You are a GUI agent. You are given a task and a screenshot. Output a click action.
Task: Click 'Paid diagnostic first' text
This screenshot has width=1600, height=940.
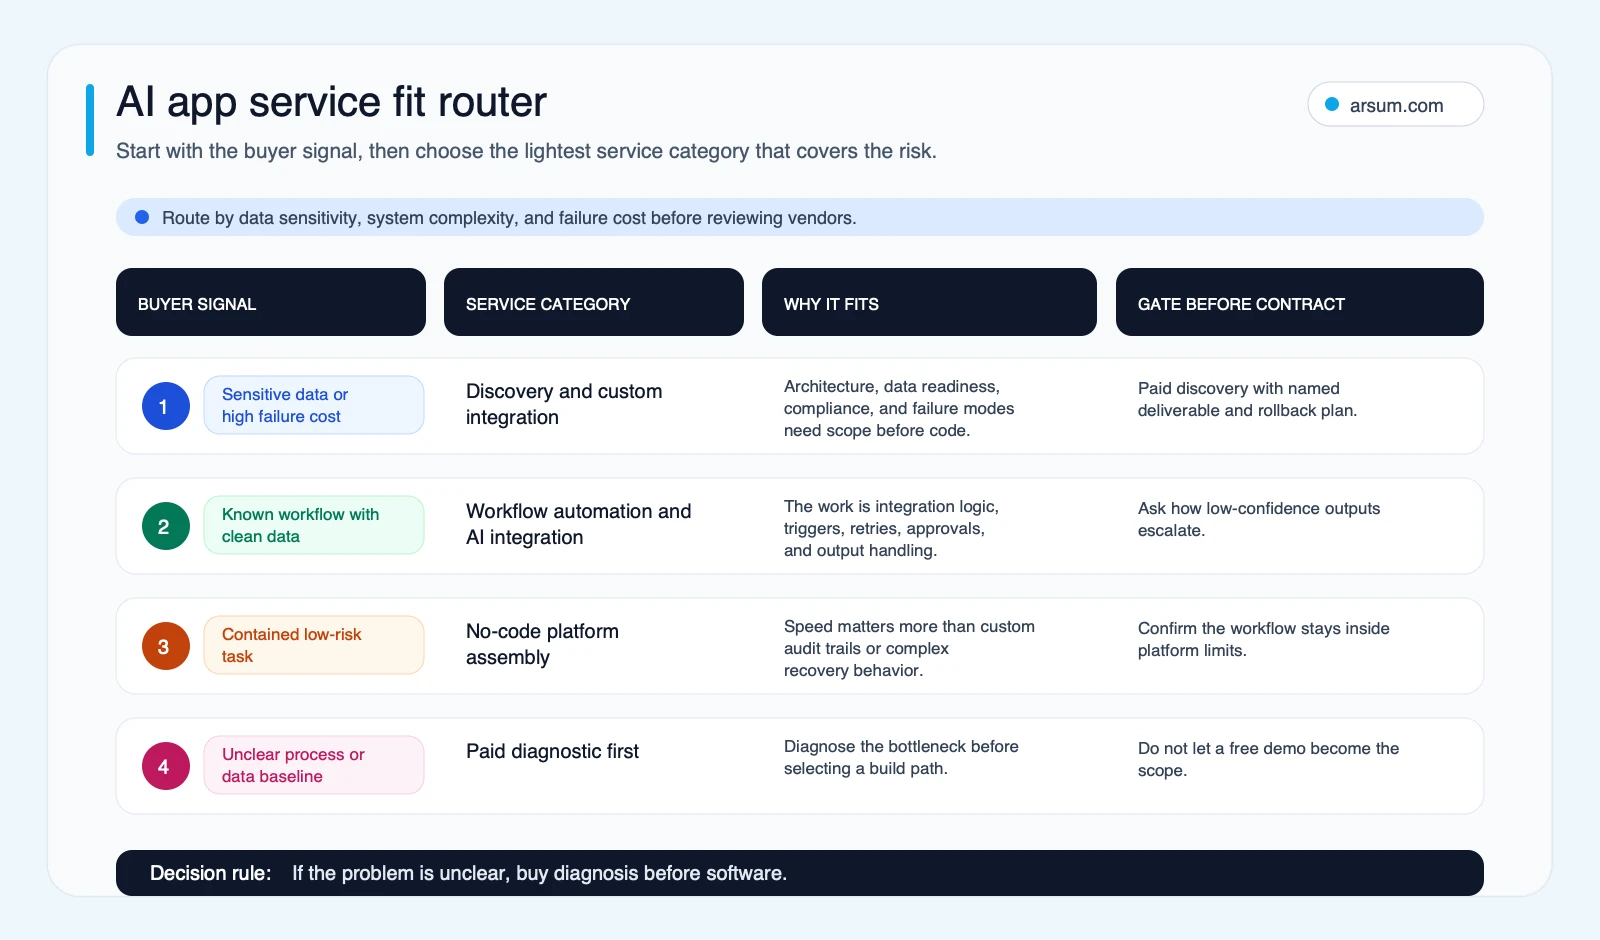pyautogui.click(x=552, y=751)
